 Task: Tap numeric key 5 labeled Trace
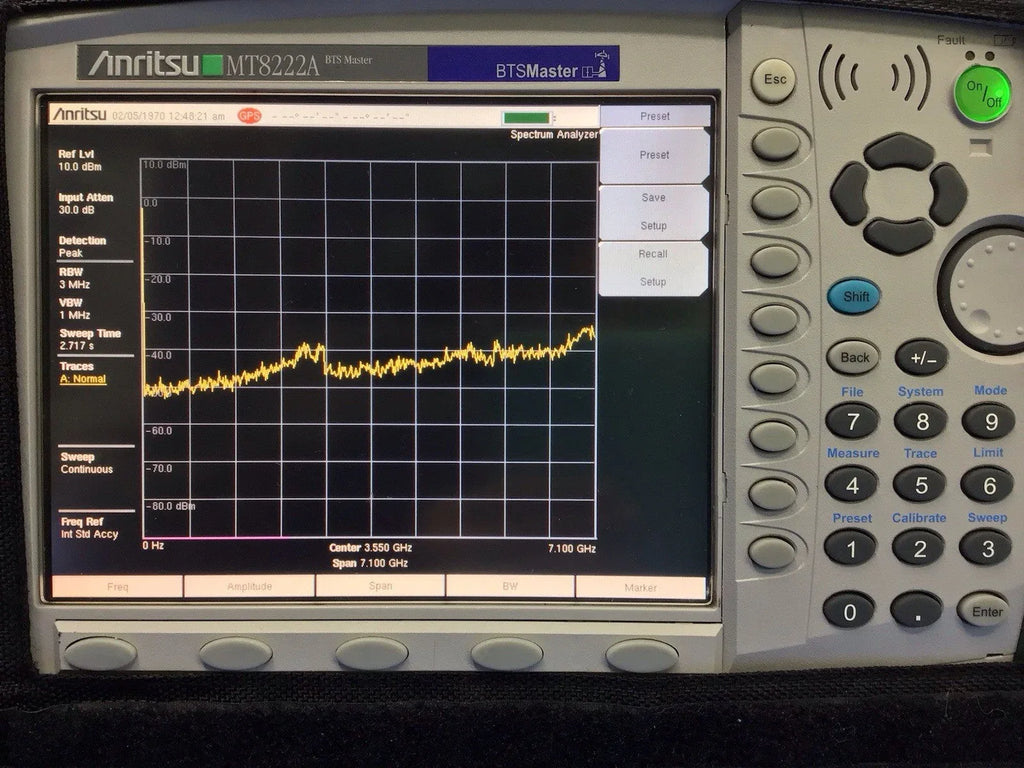point(920,485)
